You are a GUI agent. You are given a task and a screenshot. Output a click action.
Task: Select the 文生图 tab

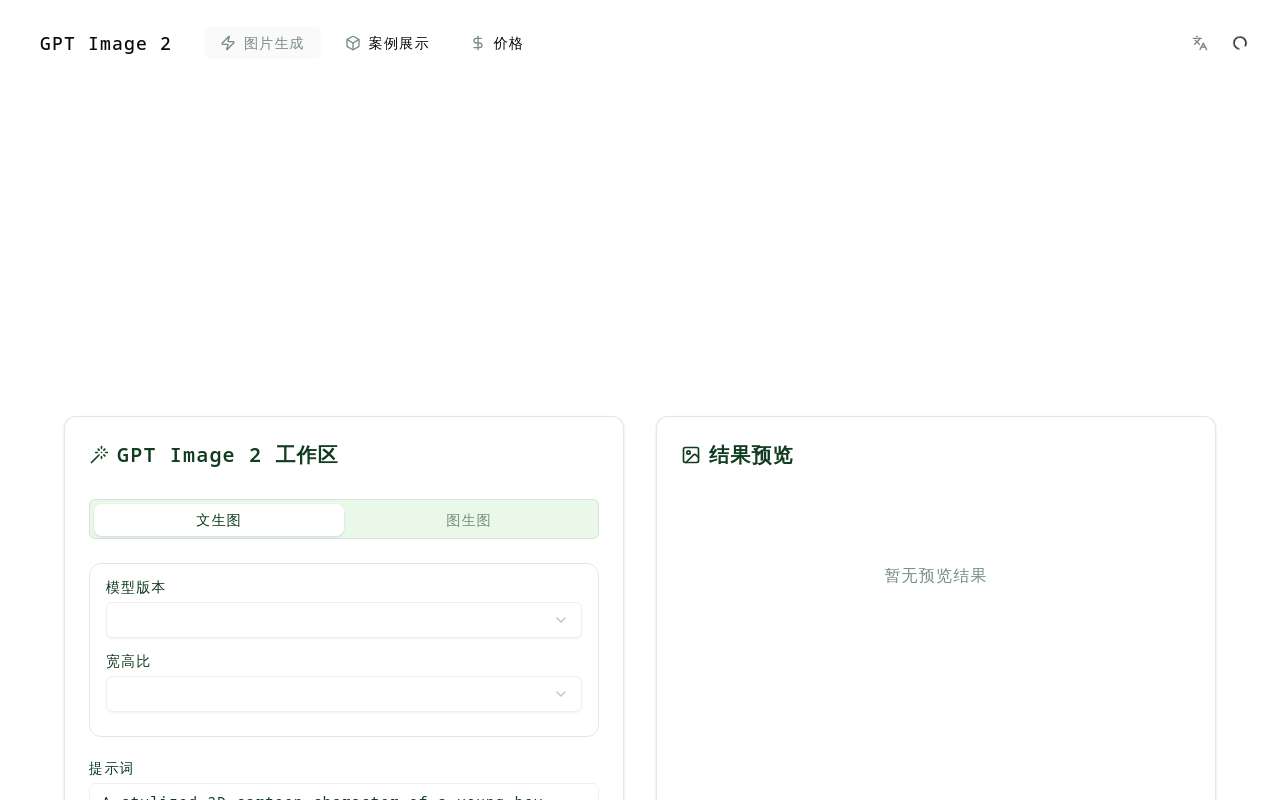[x=218, y=520]
